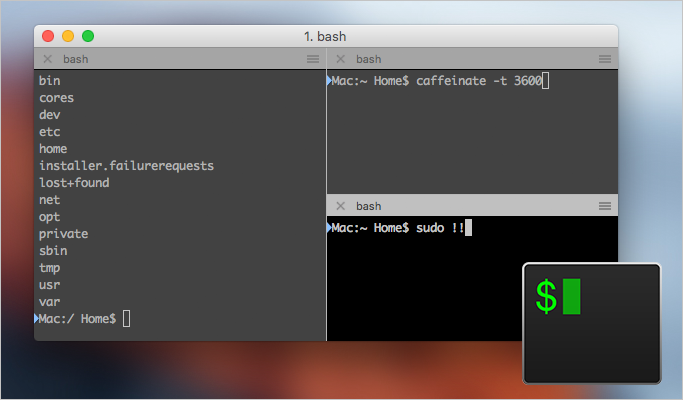Click the 'home' directory listing line
The width and height of the screenshot is (683, 400).
[x=53, y=149]
